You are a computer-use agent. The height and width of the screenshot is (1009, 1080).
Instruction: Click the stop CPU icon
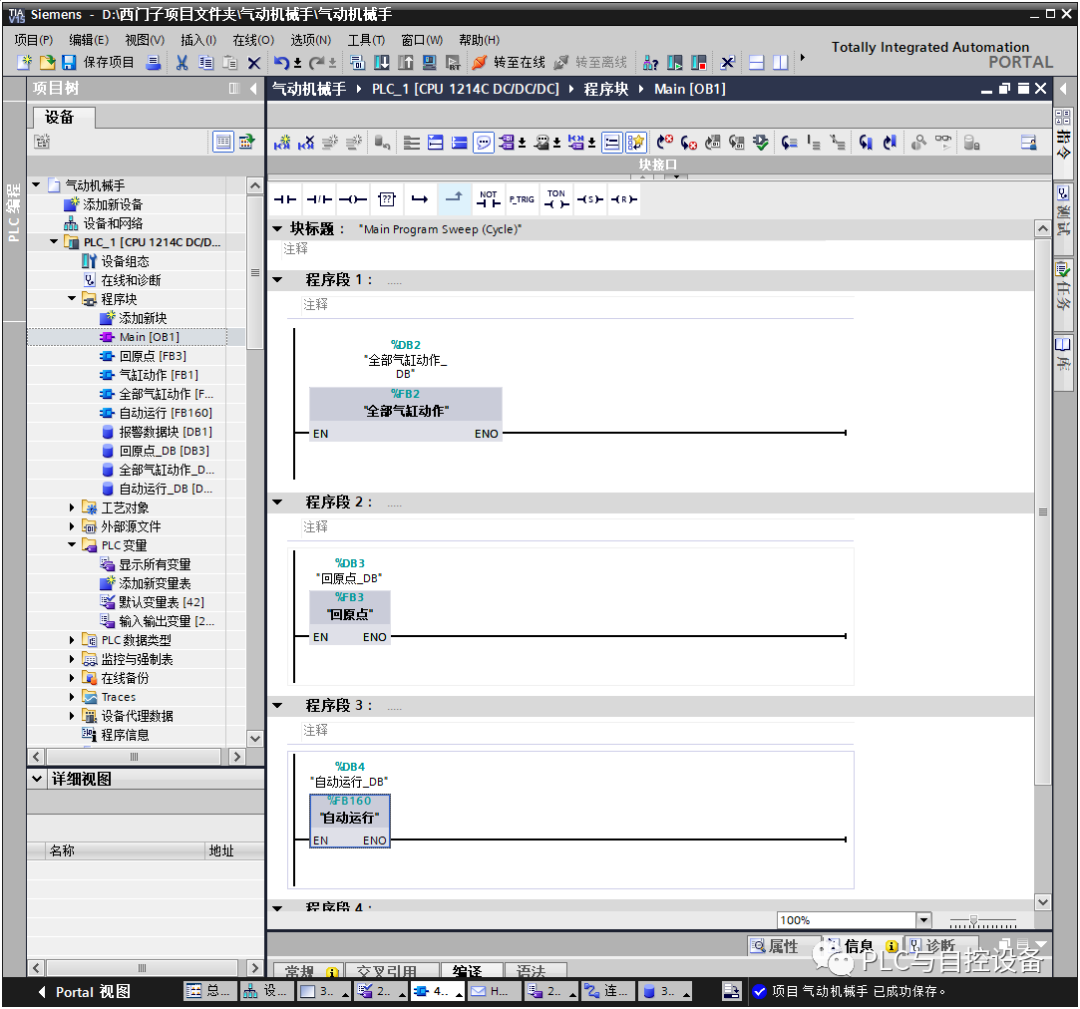click(698, 63)
